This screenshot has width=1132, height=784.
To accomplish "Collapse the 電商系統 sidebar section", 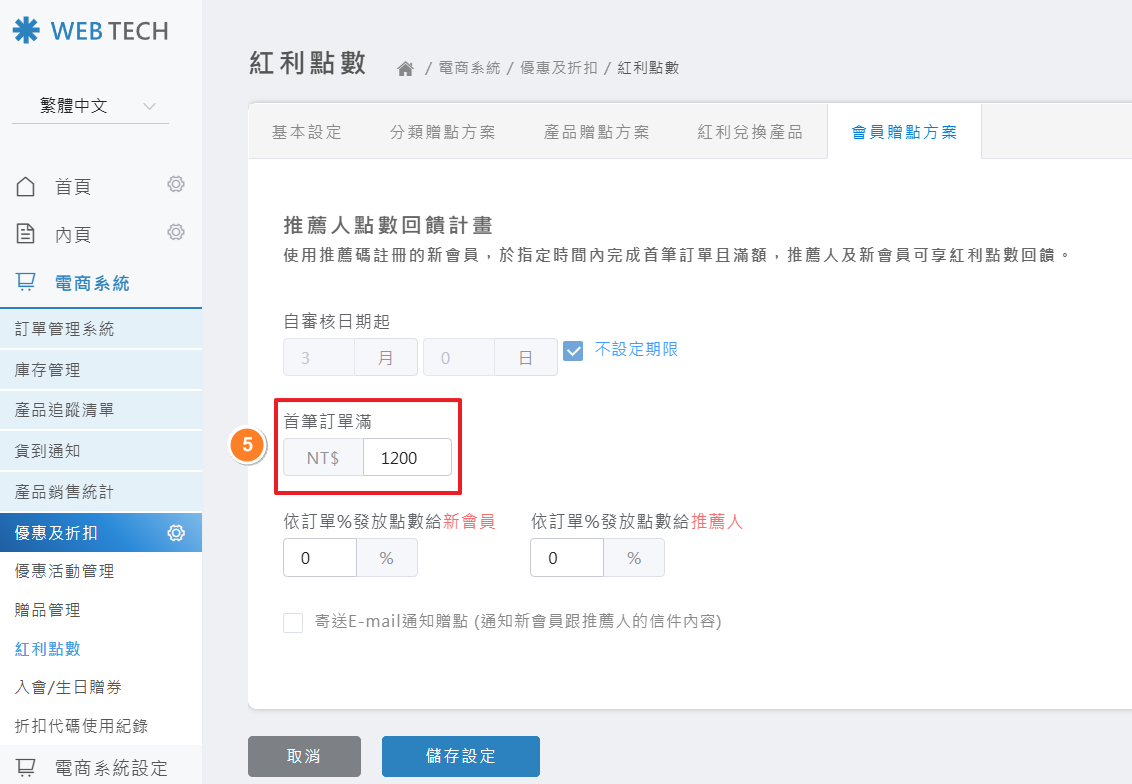I will pyautogui.click(x=92, y=283).
